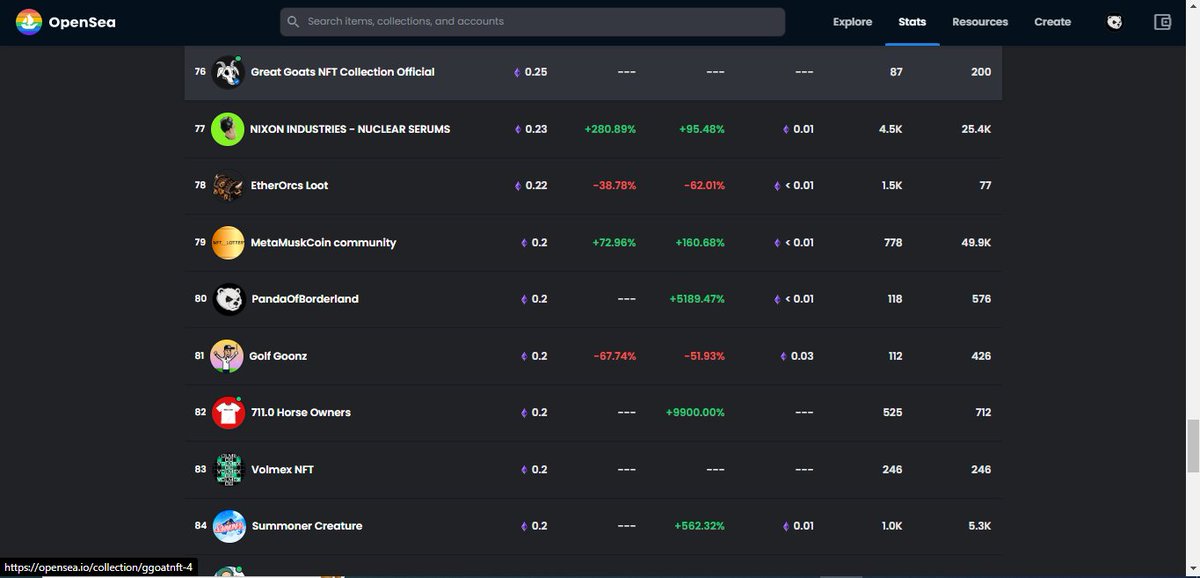This screenshot has height=578, width=1200.
Task: Open PandaOfBorderland collection
Action: (x=304, y=299)
